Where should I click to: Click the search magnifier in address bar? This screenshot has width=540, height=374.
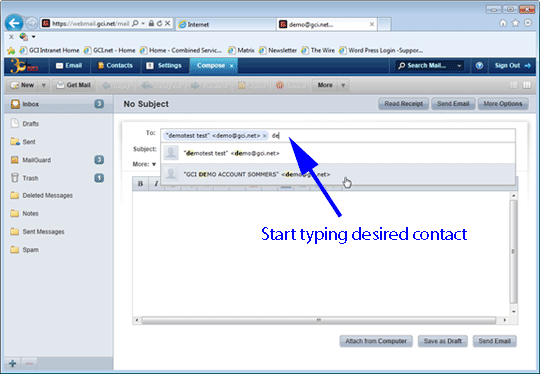pos(135,23)
